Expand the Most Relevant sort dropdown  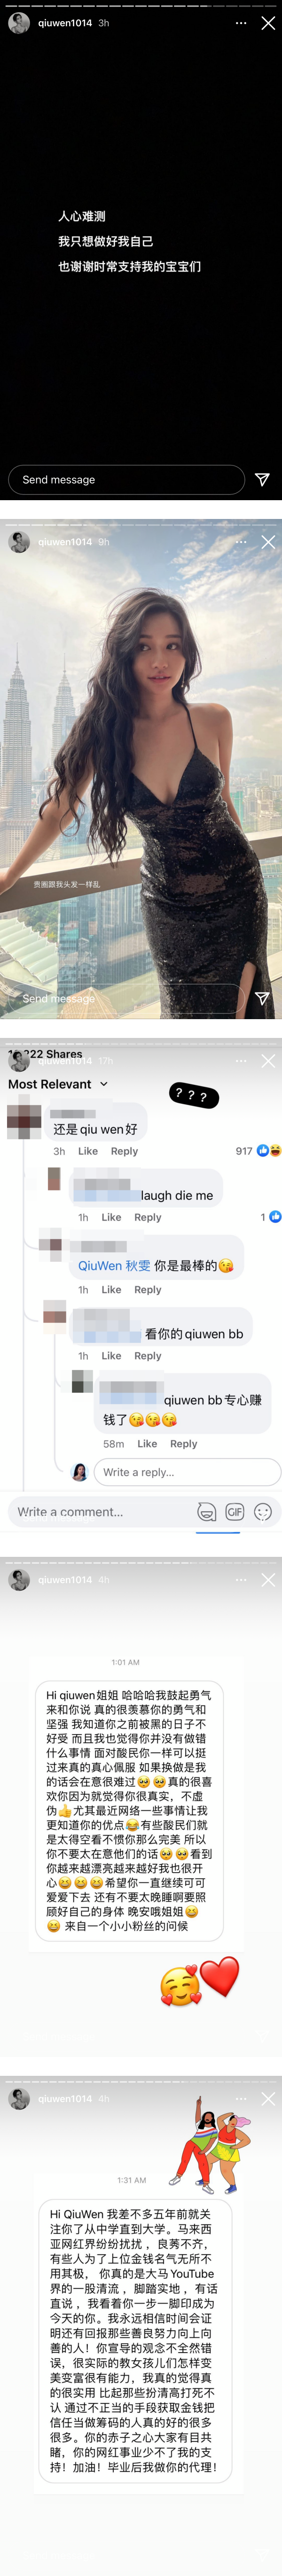click(58, 1084)
